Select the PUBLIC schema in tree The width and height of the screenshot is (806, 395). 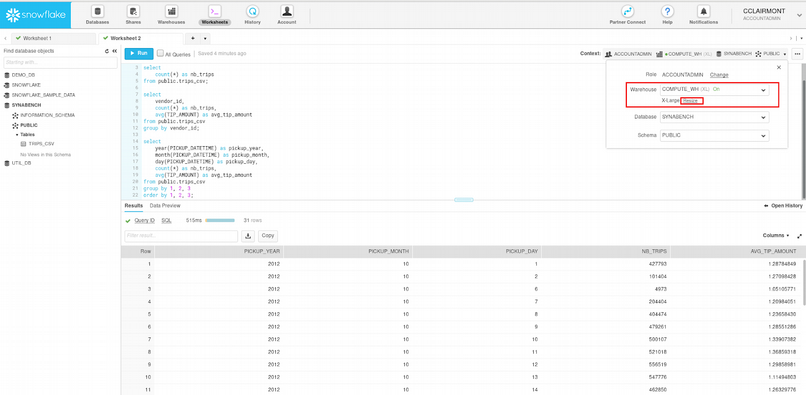coord(29,125)
